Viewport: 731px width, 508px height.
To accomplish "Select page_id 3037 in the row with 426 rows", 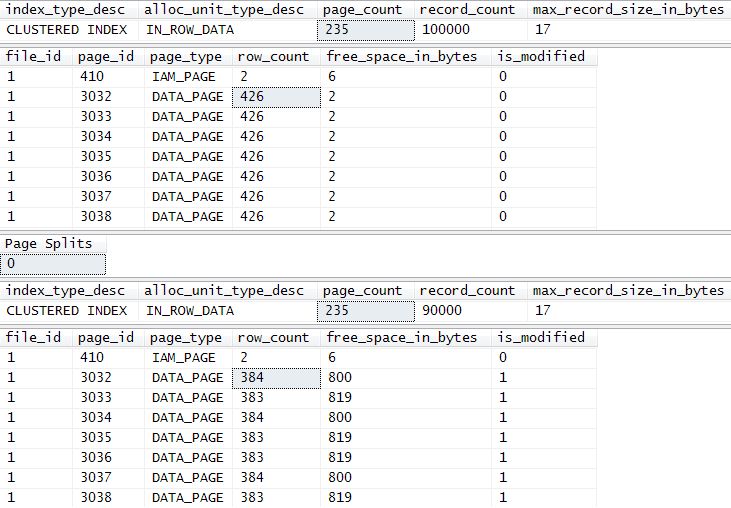I will click(109, 197).
